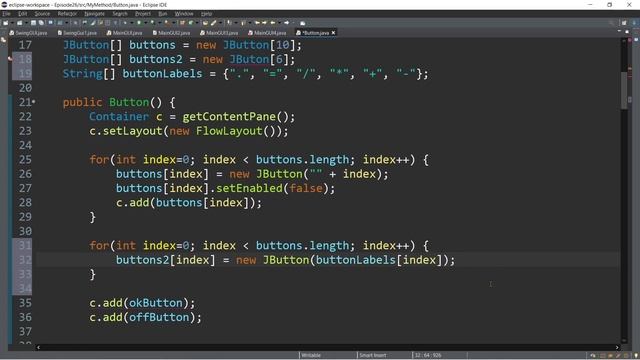640x360 pixels.
Task: Switch to the SwingGUI.java tab
Action: point(29,33)
